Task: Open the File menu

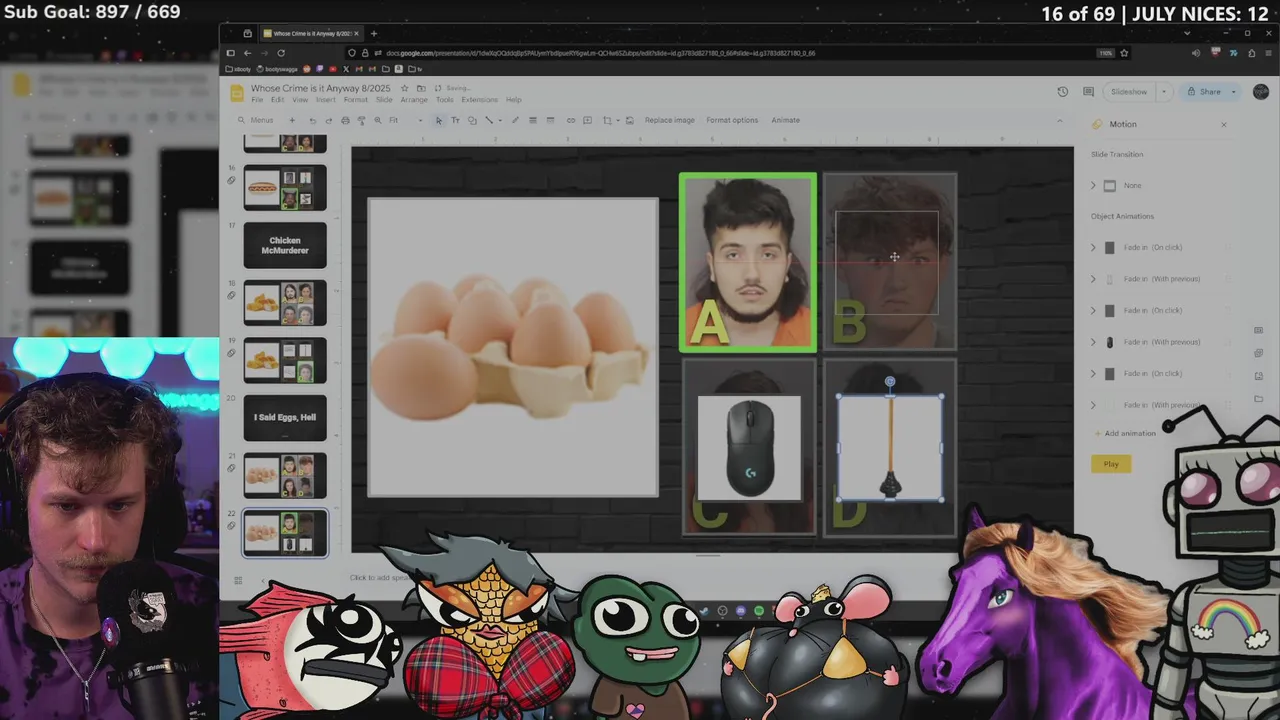Action: 257,100
